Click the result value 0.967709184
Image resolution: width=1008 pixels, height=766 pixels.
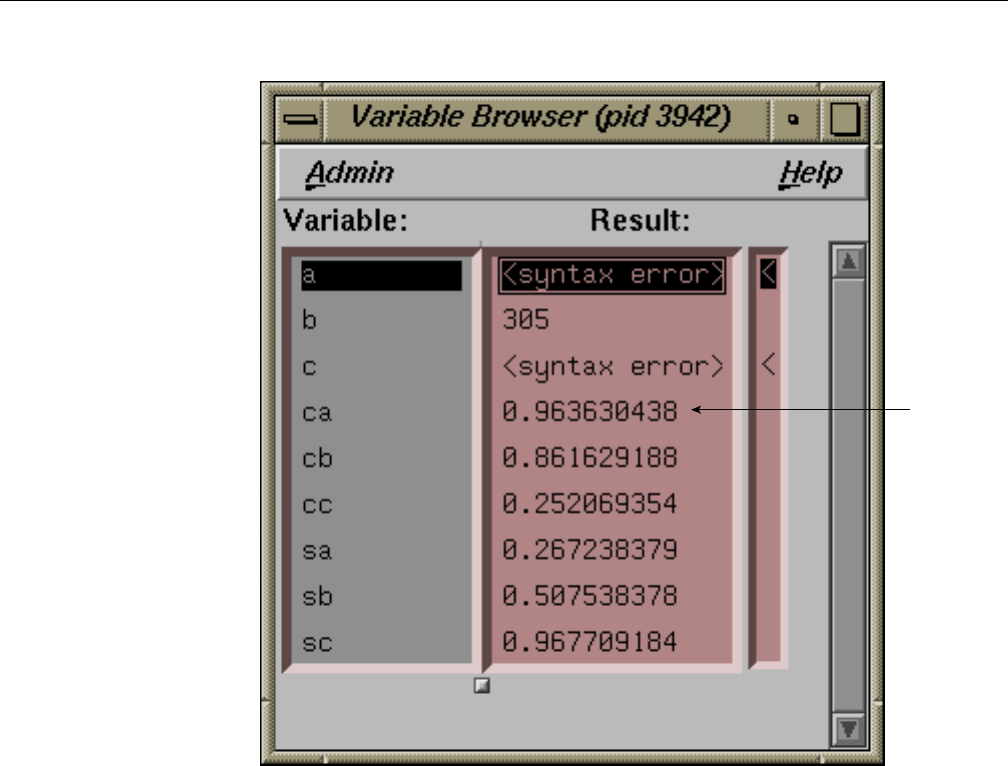590,641
